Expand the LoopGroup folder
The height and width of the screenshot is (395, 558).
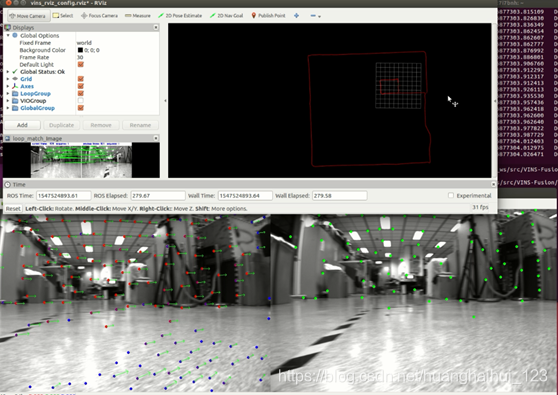(x=8, y=94)
